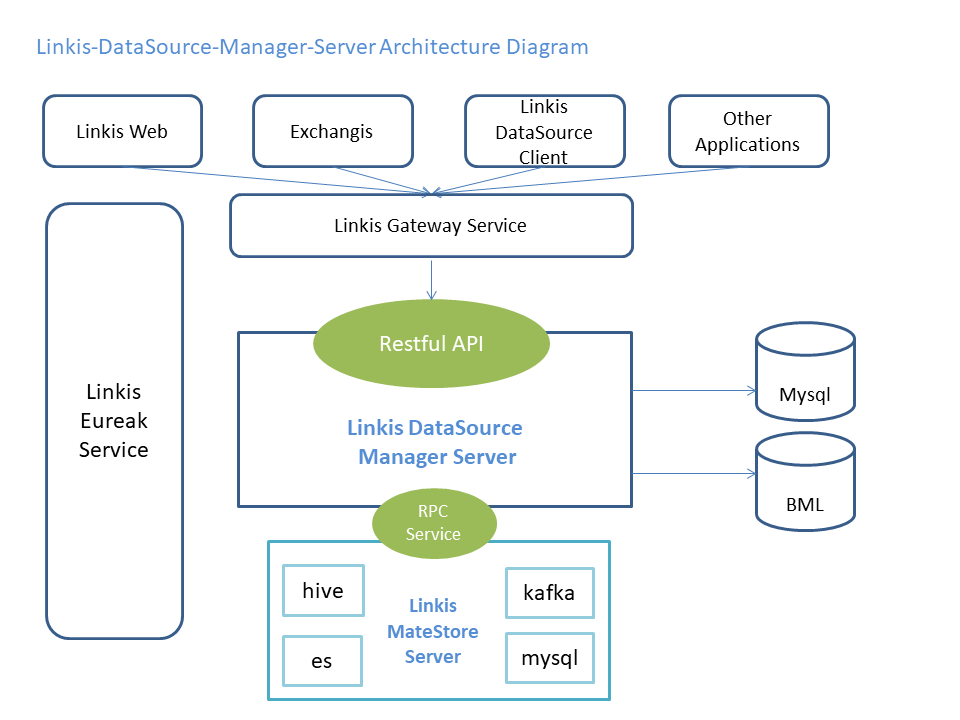Click the arrow from Gateway to Restful API
The image size is (960, 720).
pos(431,280)
